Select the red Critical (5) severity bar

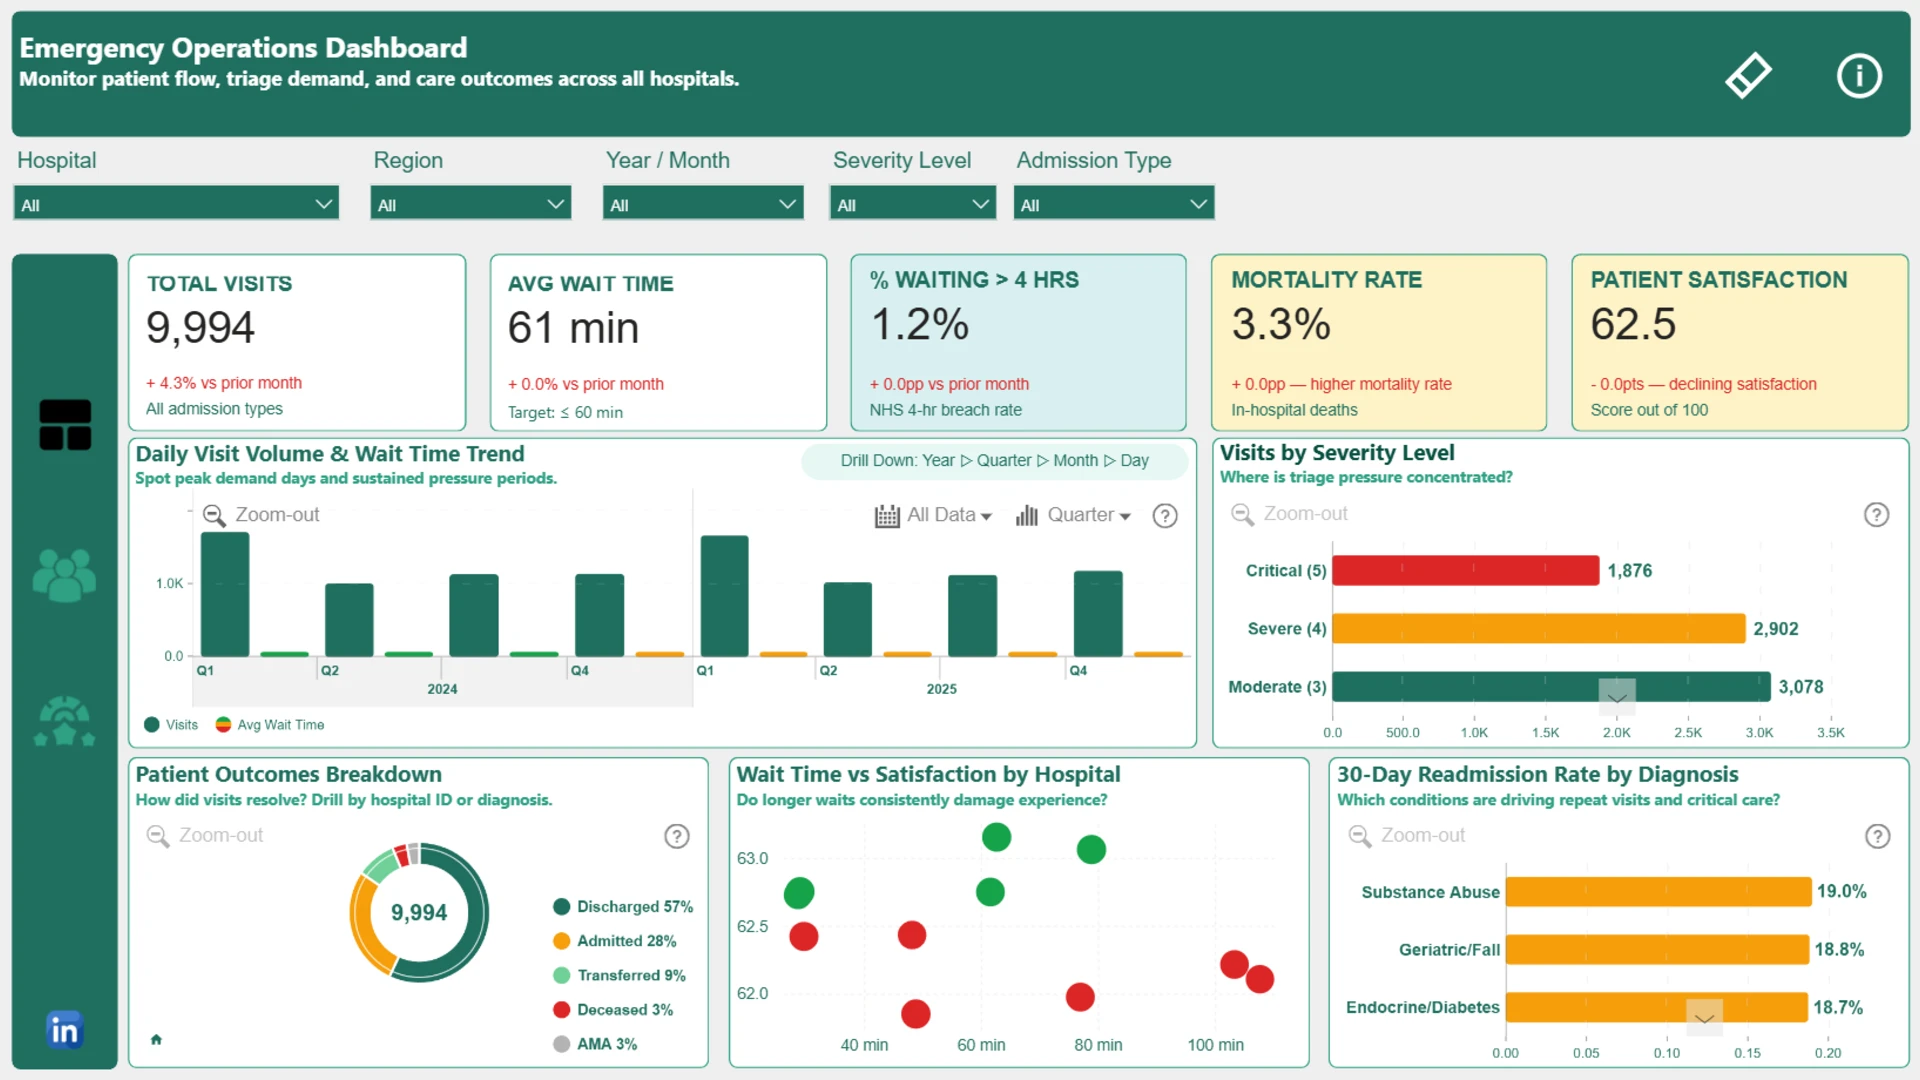pos(1465,570)
